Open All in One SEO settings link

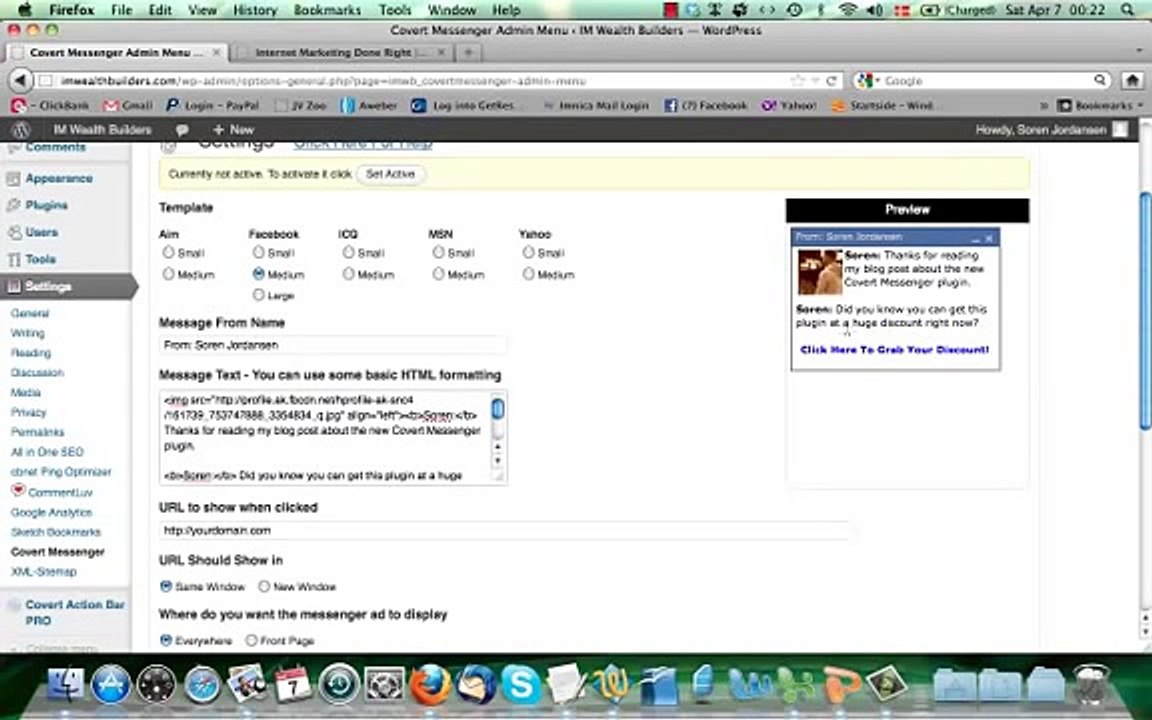tap(47, 452)
